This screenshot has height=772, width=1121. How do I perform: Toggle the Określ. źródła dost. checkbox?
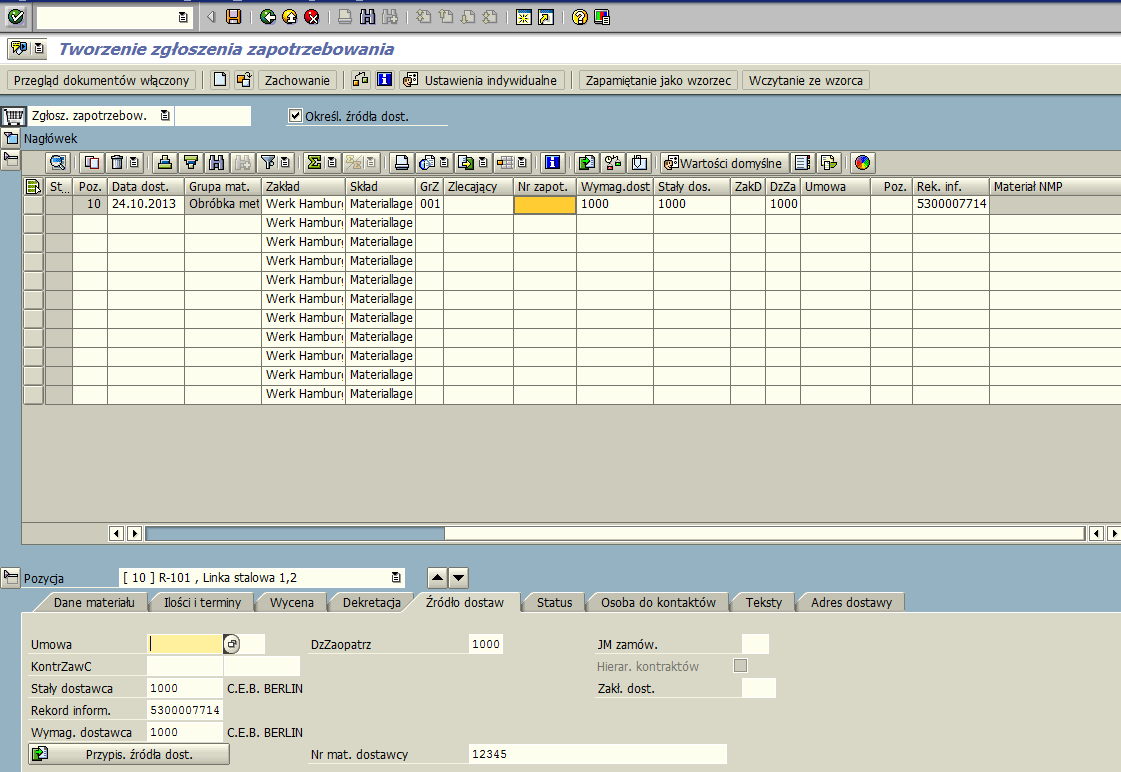pyautogui.click(x=295, y=115)
